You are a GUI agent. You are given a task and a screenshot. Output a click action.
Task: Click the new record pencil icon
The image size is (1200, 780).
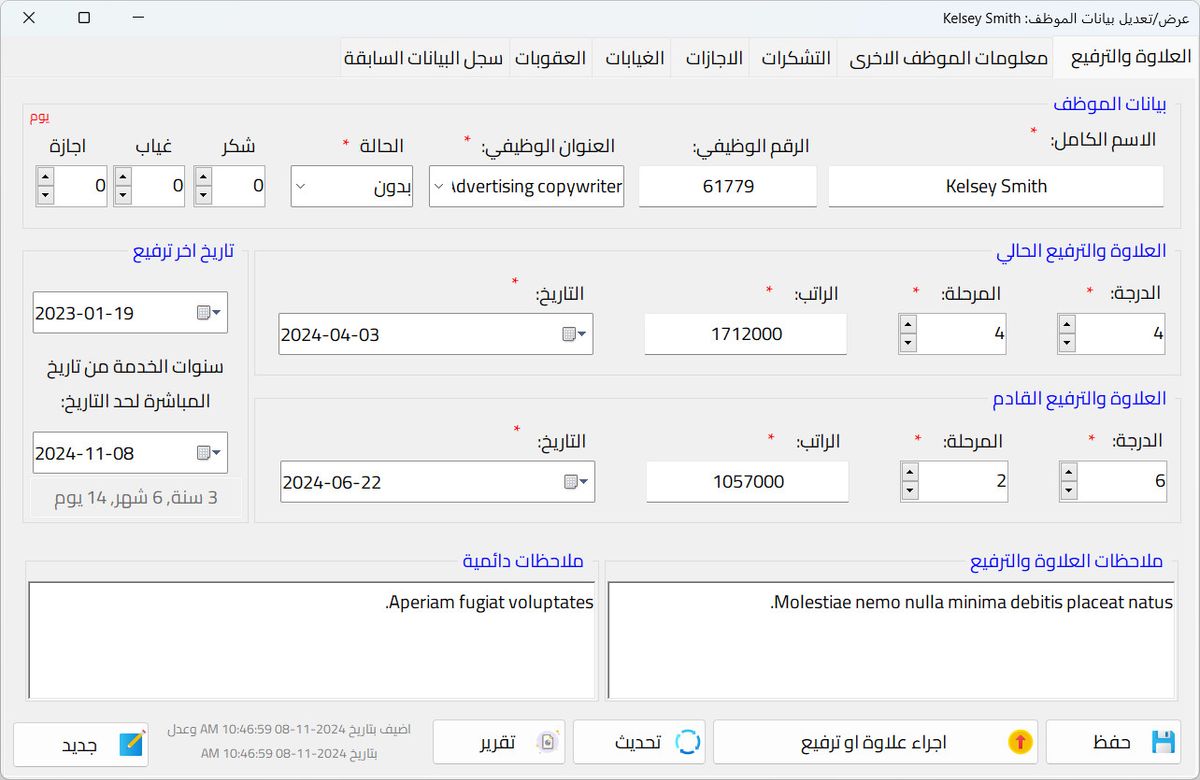pyautogui.click(x=131, y=745)
